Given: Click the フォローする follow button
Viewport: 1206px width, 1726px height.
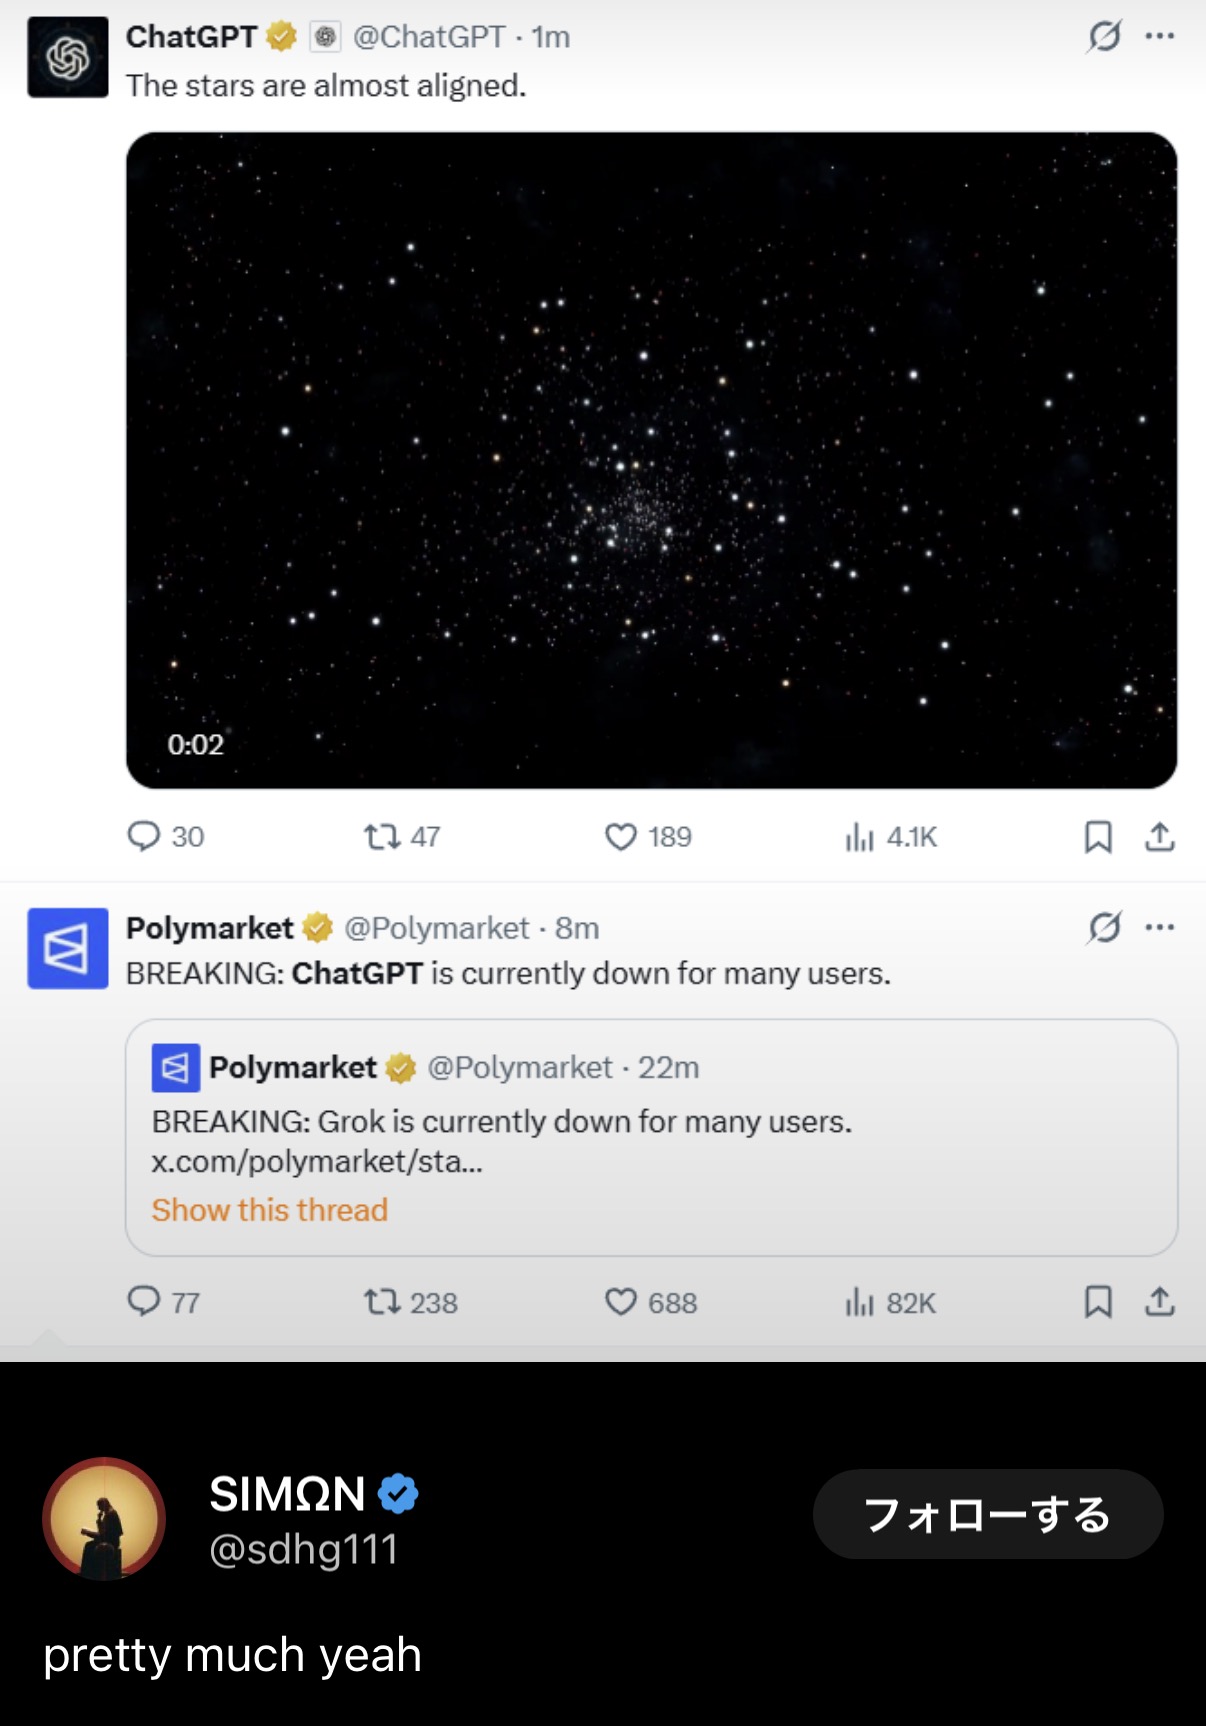Looking at the screenshot, I should (988, 1514).
